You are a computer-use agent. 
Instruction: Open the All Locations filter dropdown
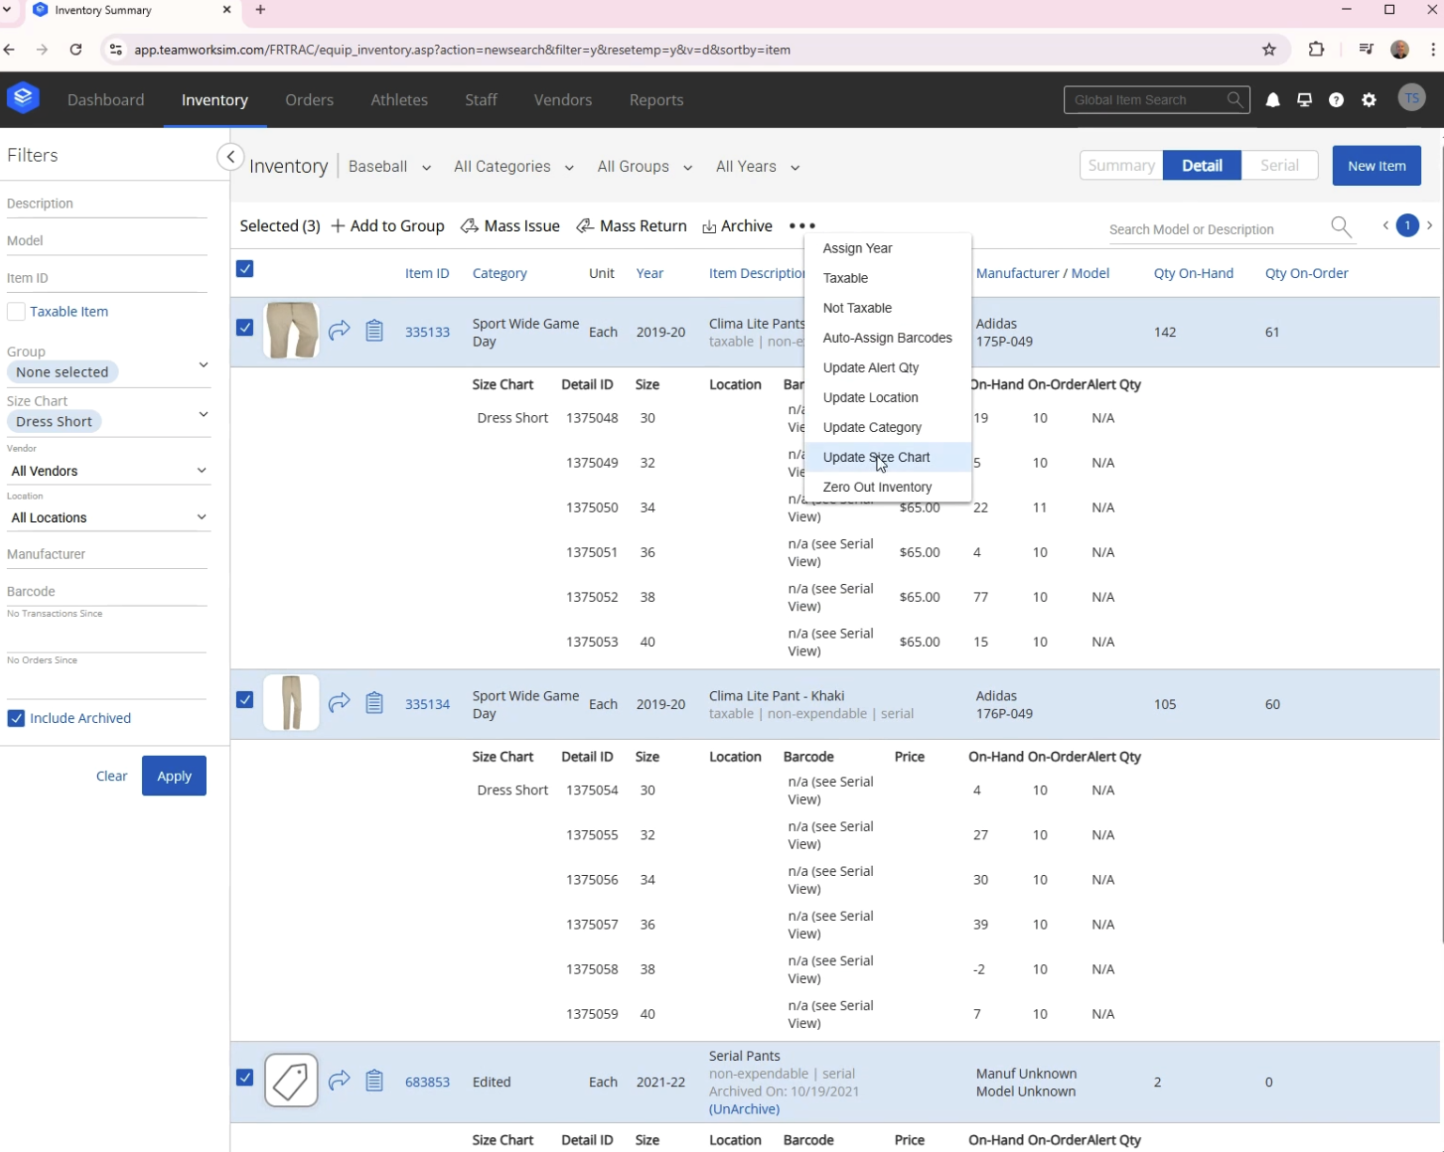(108, 518)
